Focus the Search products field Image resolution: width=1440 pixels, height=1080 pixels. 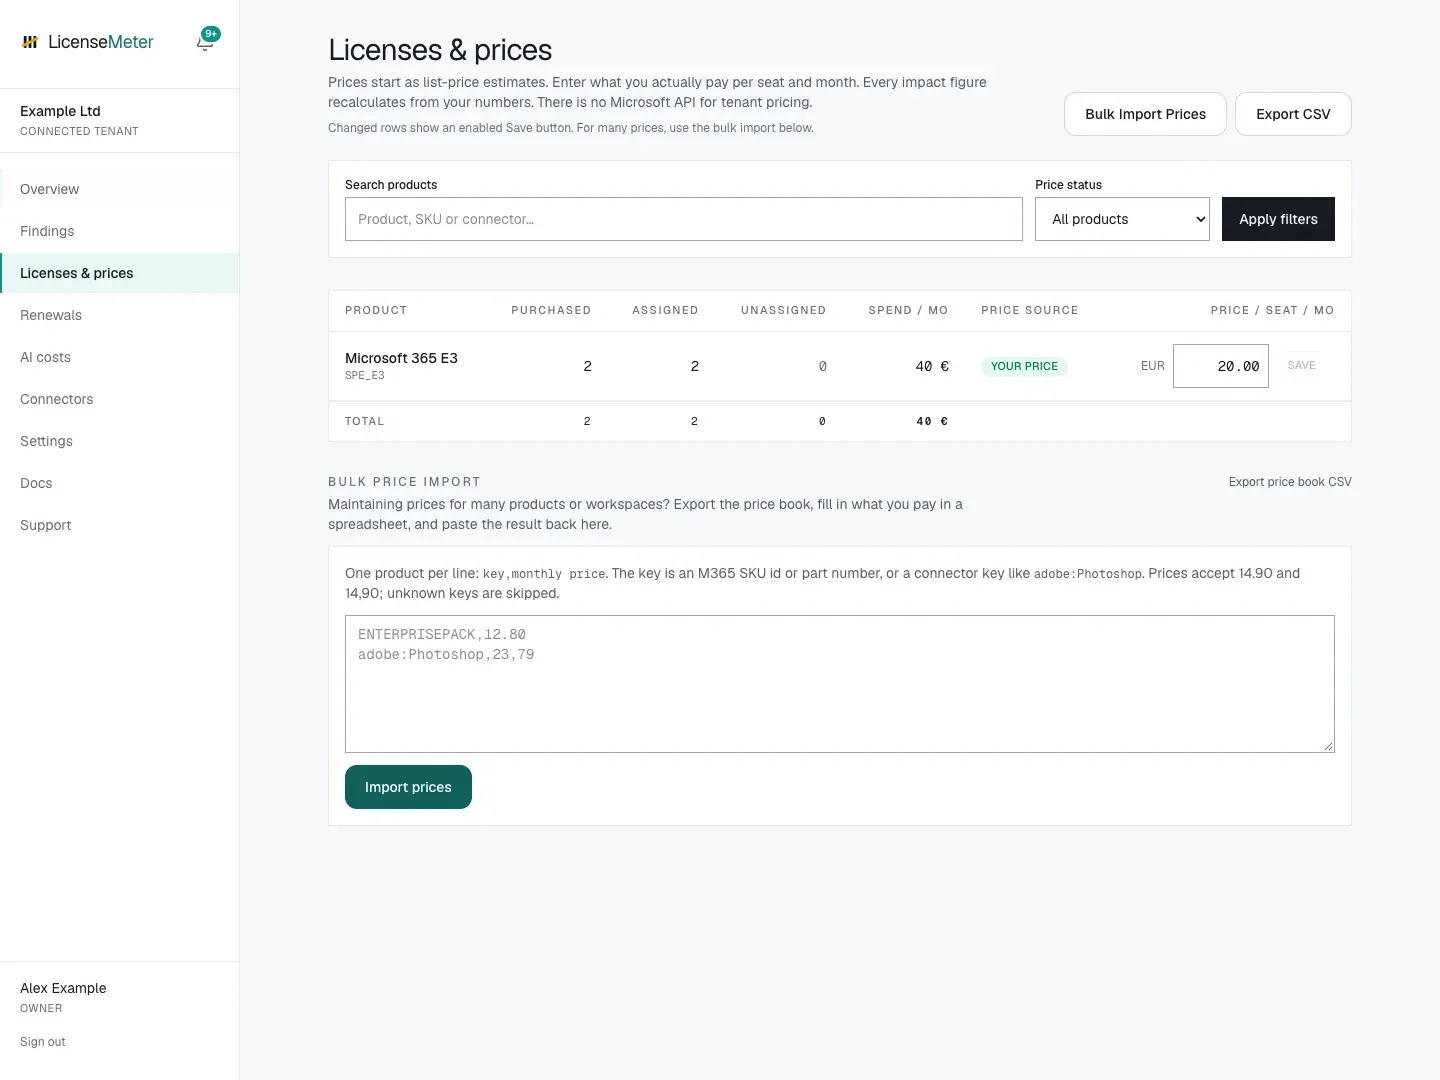click(x=684, y=219)
